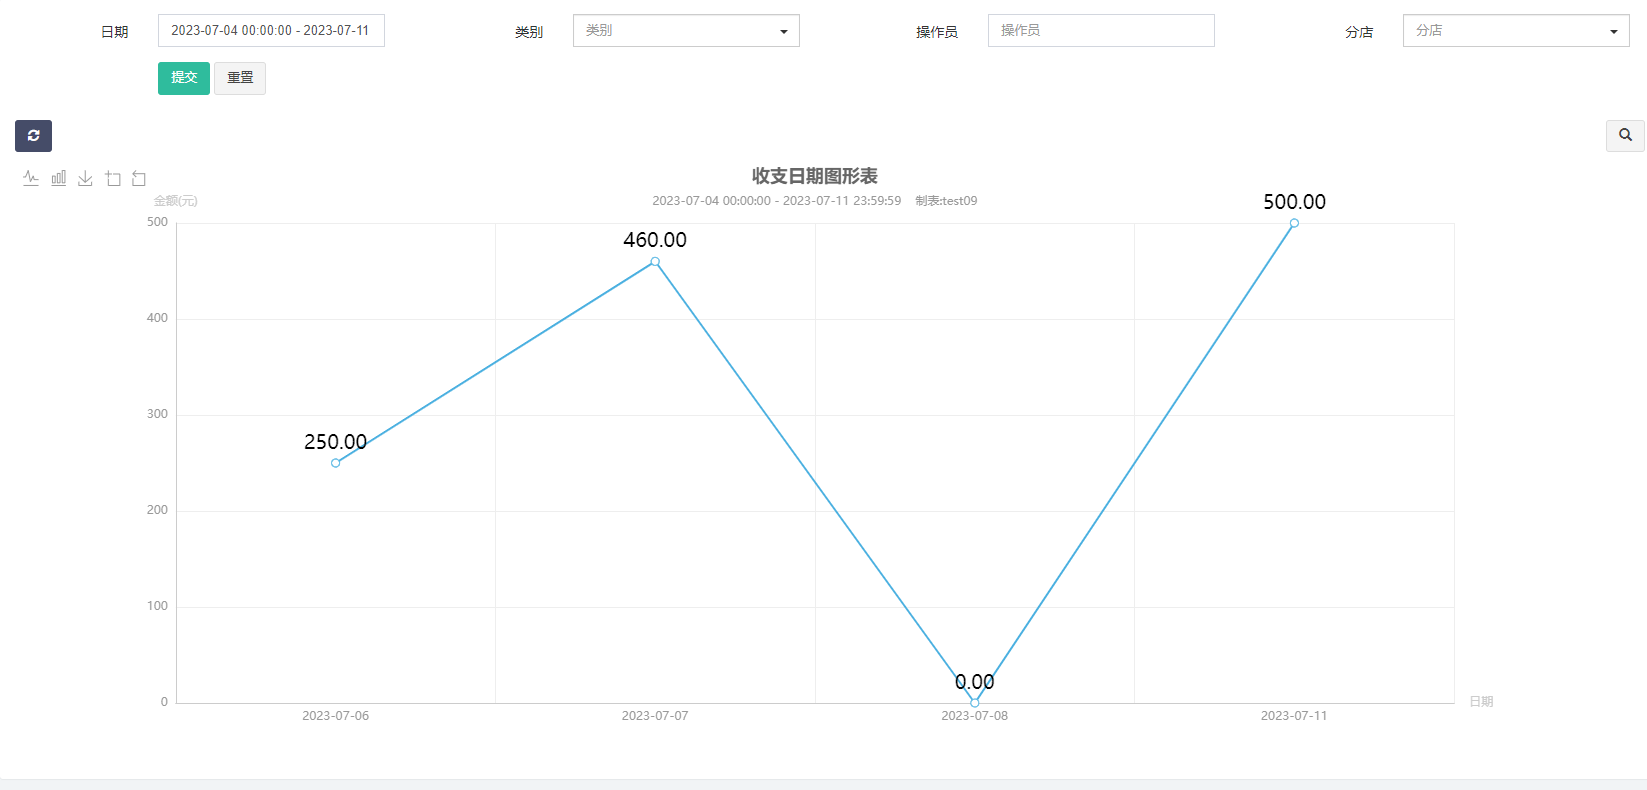This screenshot has height=790, width=1647.
Task: Open the 类别 dropdown
Action: 686,31
